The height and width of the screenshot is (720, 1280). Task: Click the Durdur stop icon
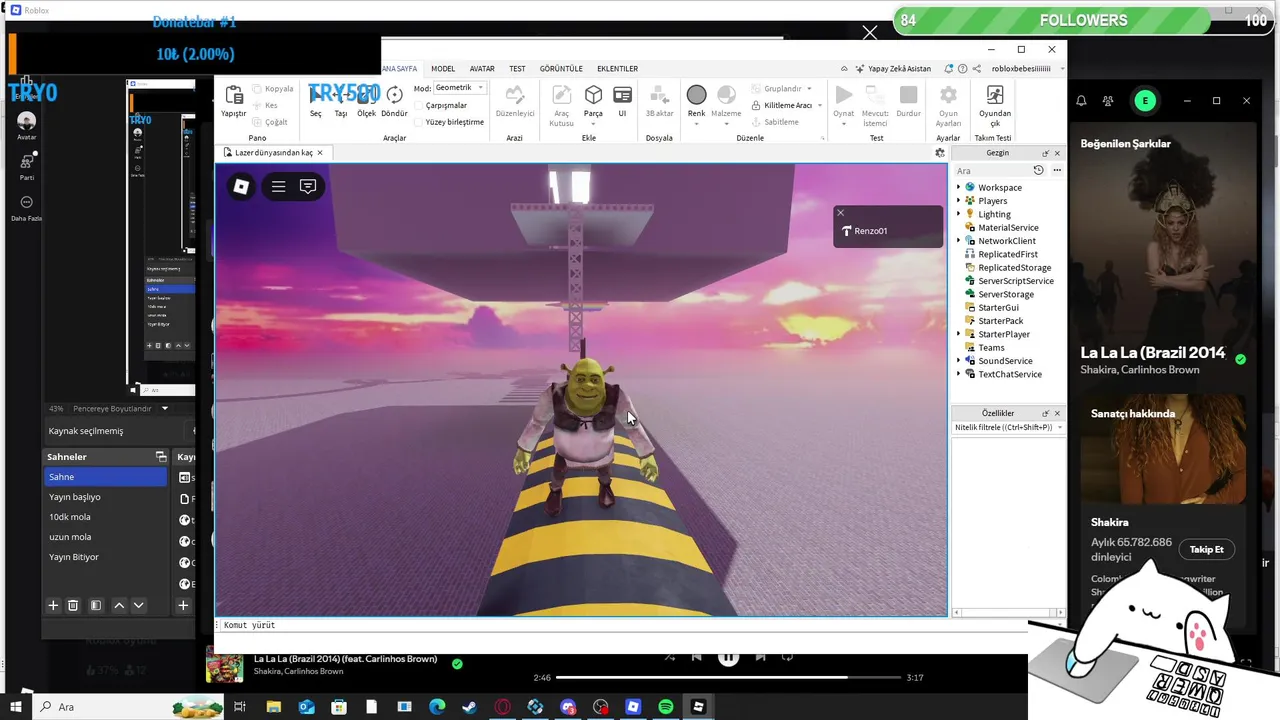click(908, 95)
